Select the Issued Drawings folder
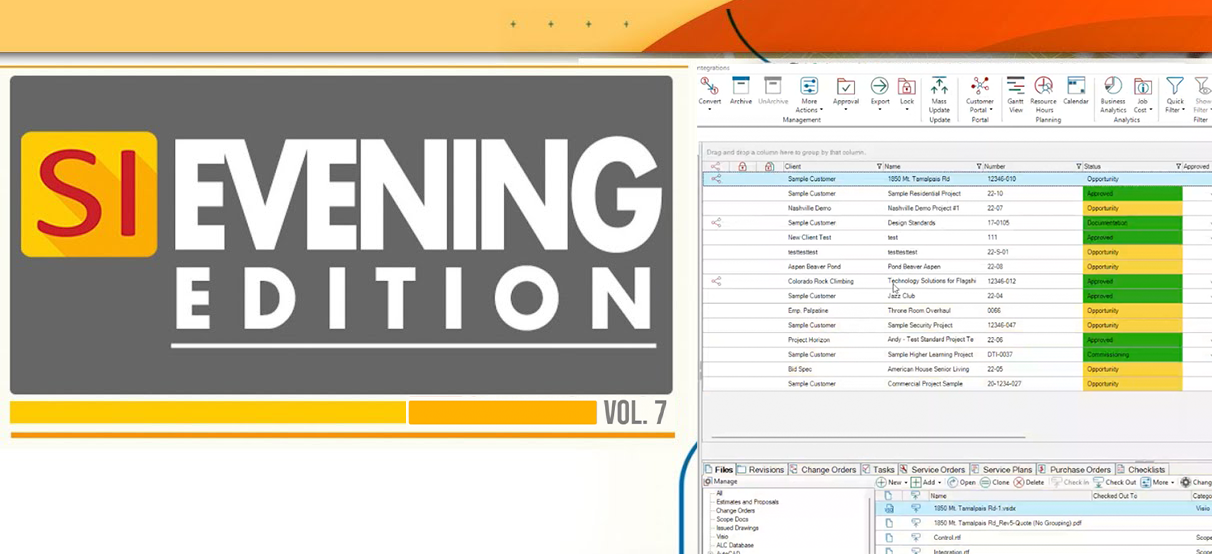Screen dimensions: 1212x554 [738, 528]
